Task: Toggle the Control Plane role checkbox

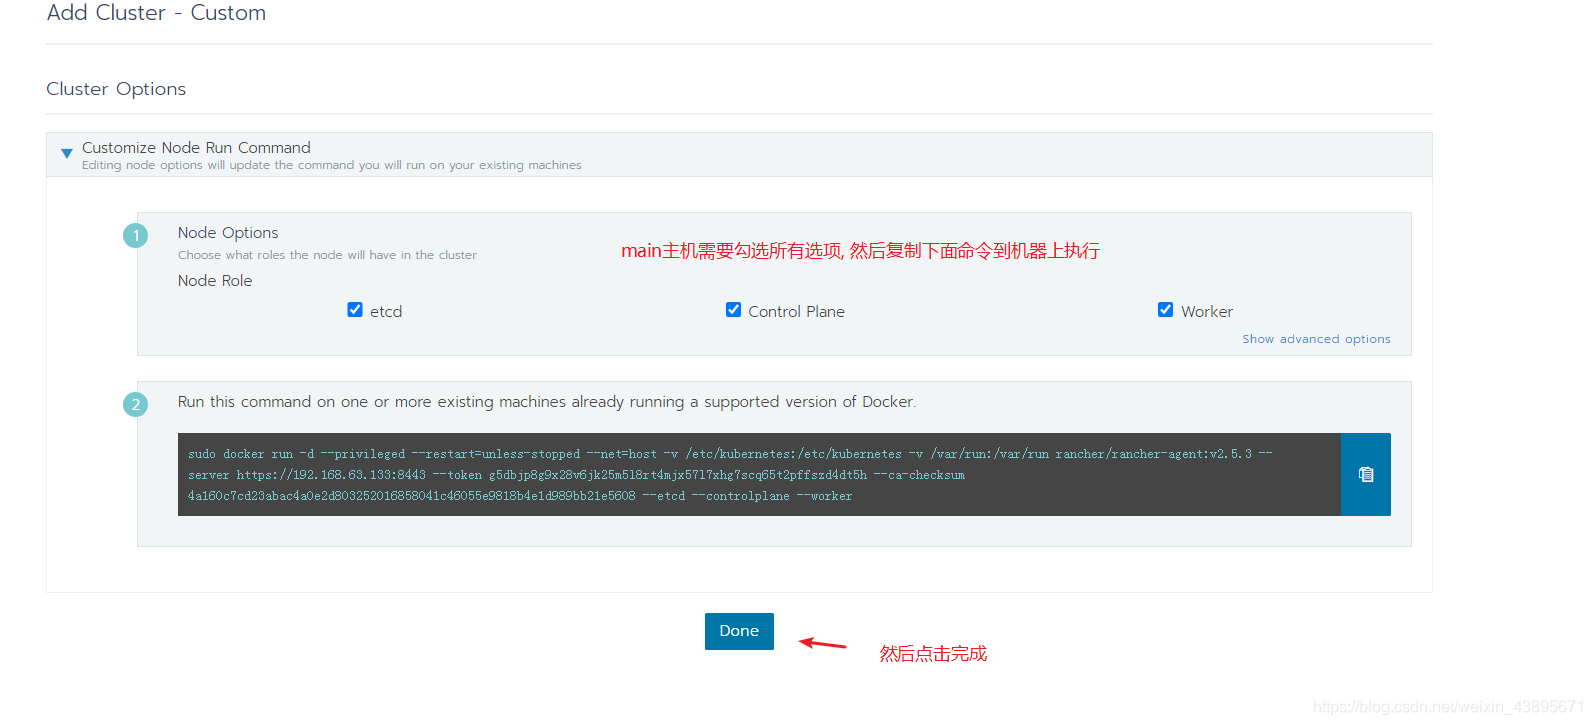Action: (733, 310)
